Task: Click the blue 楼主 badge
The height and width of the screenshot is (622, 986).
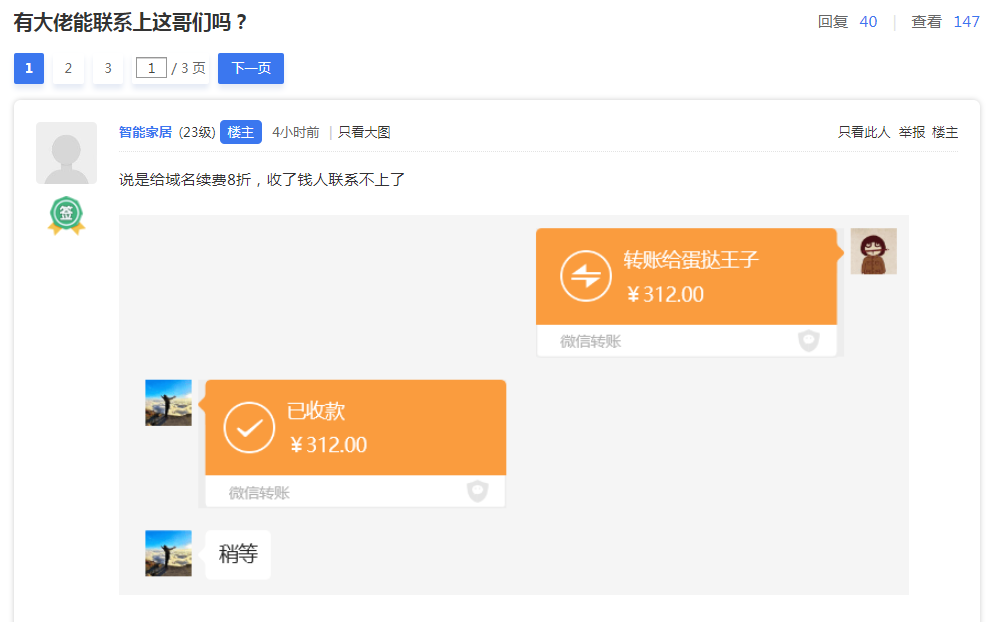Action: point(241,132)
